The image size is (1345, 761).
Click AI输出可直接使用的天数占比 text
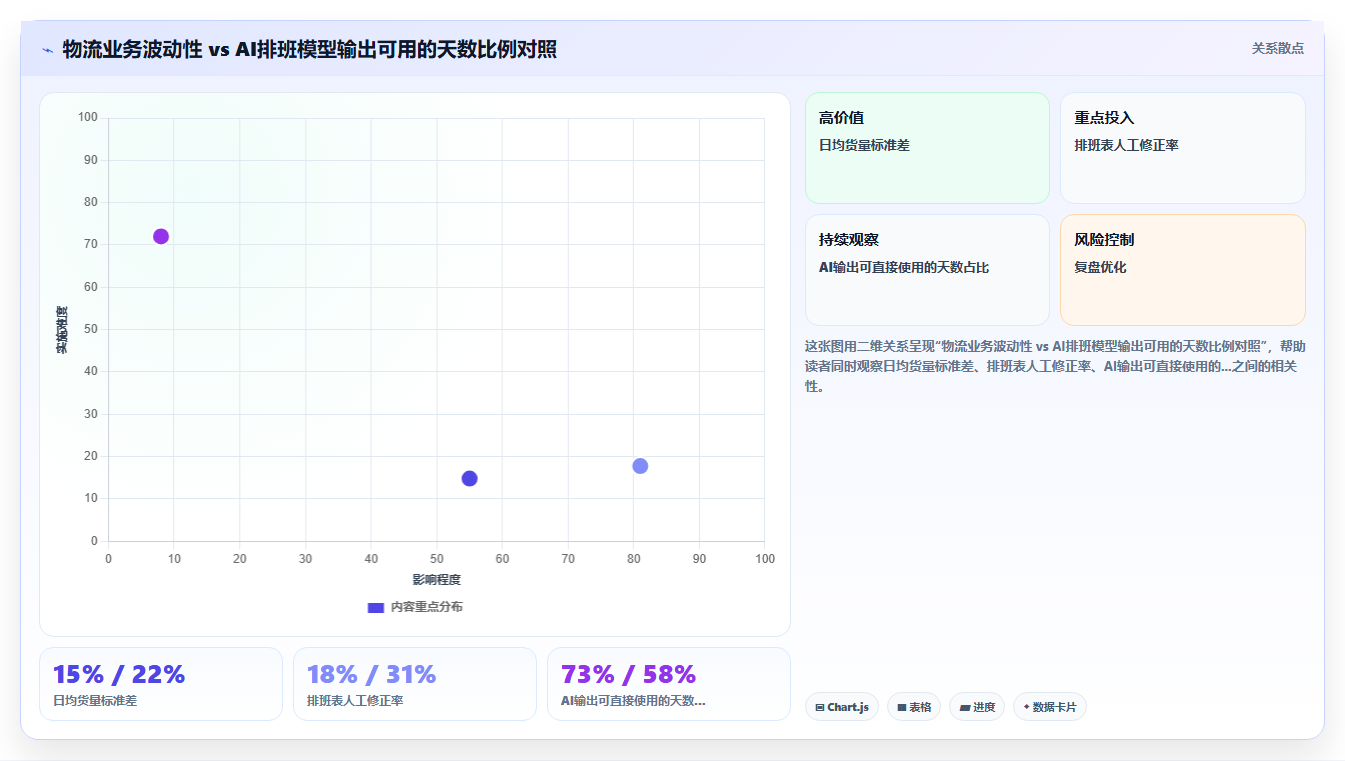[904, 267]
